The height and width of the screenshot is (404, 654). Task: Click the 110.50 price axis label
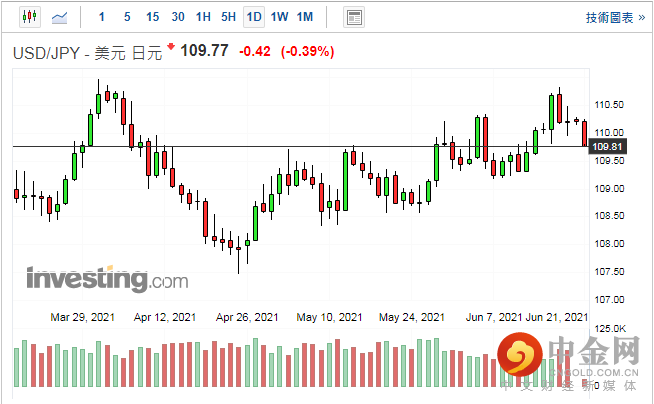[609, 105]
